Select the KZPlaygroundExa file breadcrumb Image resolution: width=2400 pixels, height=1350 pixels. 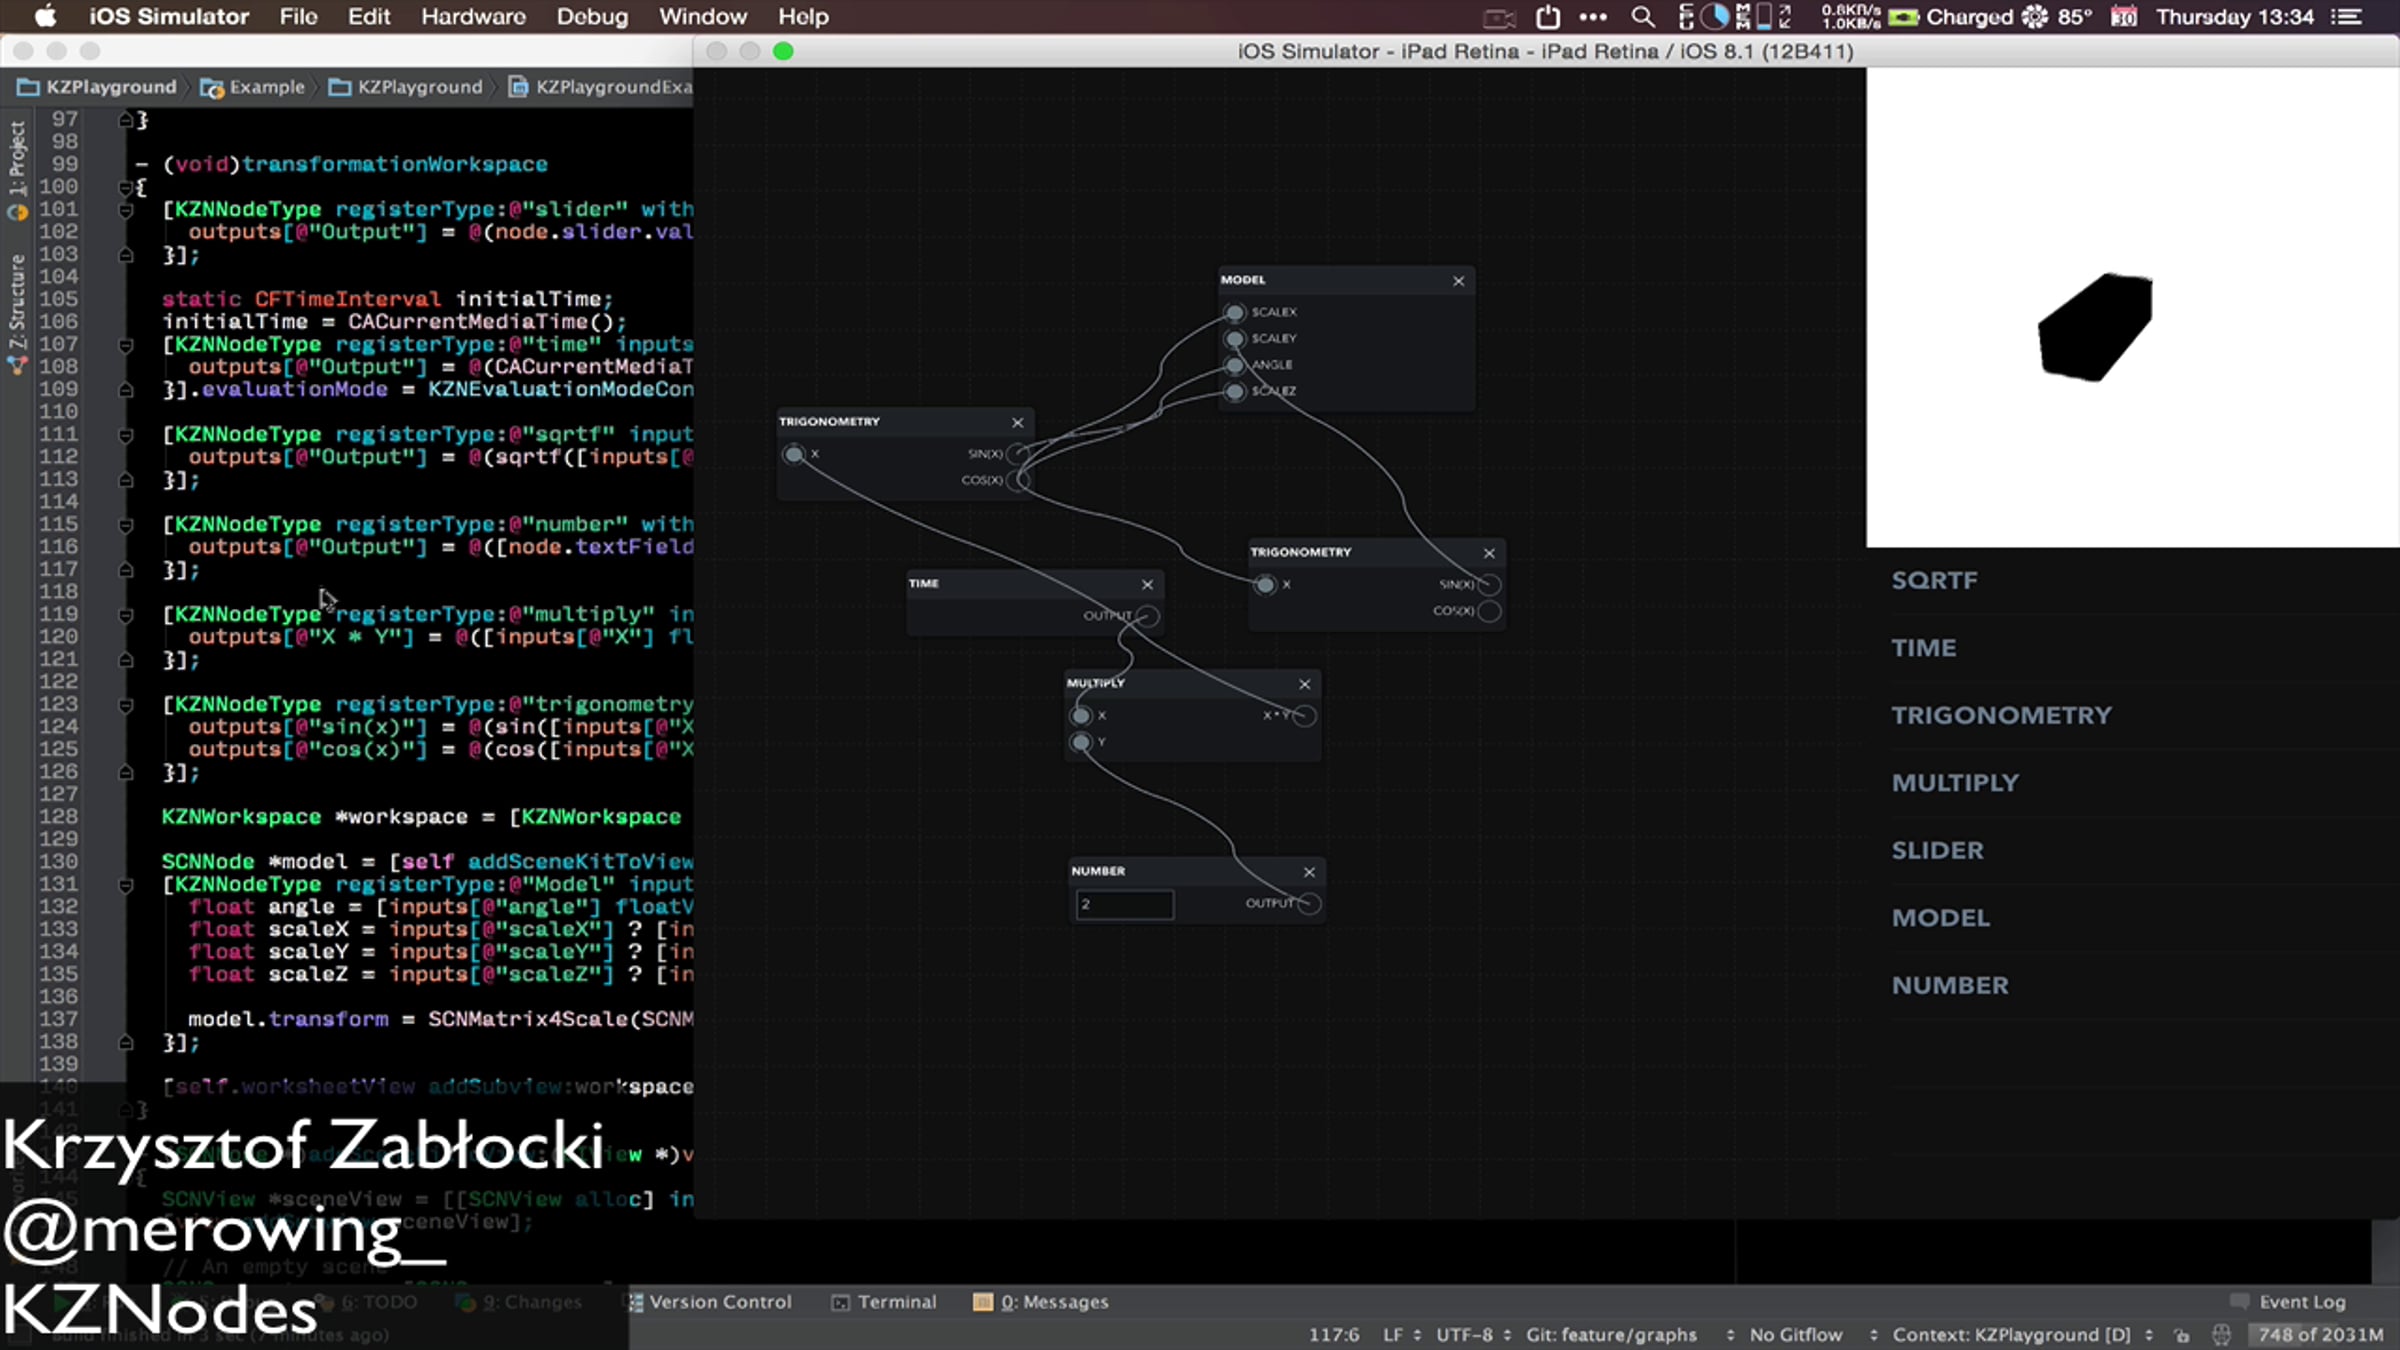[602, 87]
